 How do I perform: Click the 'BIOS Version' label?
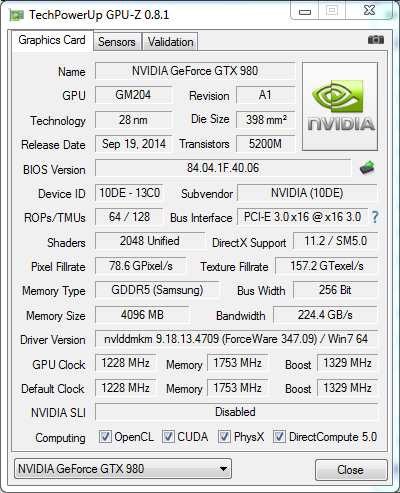(54, 170)
